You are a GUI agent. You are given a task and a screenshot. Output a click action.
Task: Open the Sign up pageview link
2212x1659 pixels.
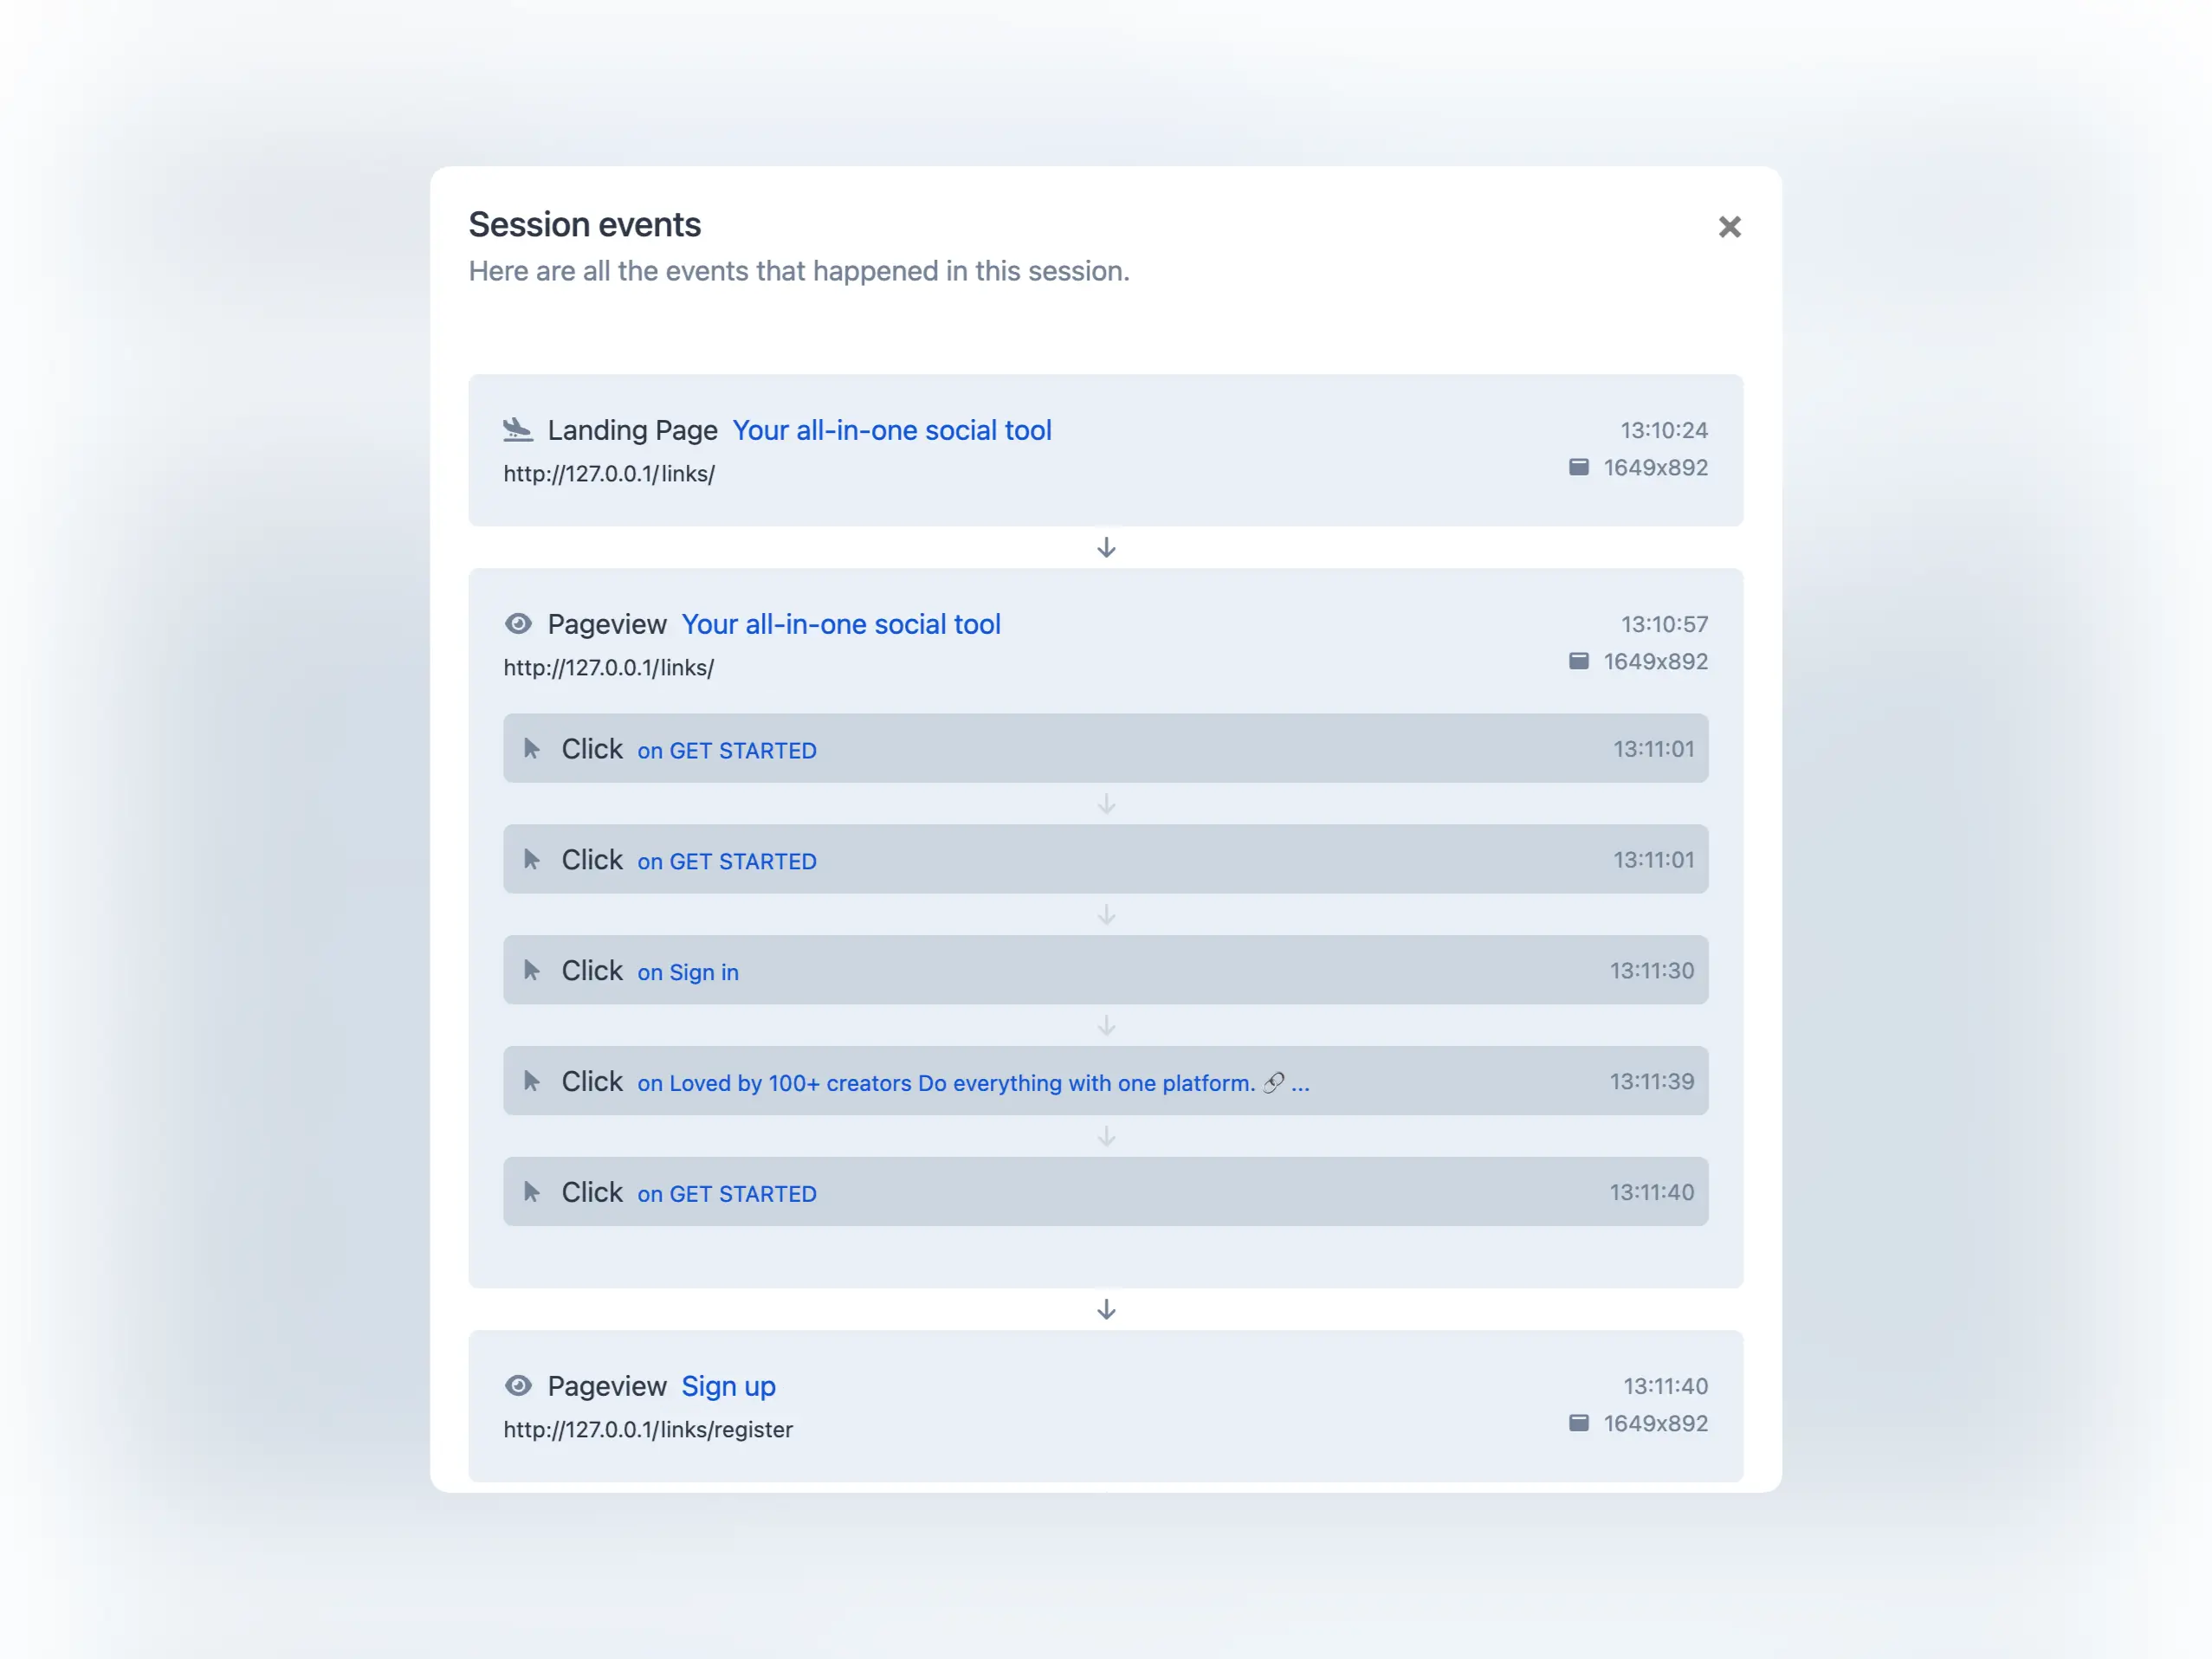728,1386
